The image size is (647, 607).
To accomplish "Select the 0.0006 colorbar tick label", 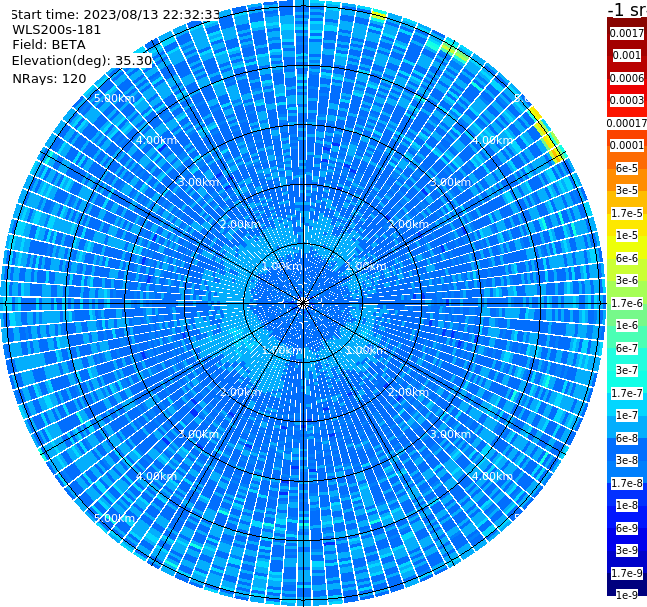I will [x=627, y=78].
